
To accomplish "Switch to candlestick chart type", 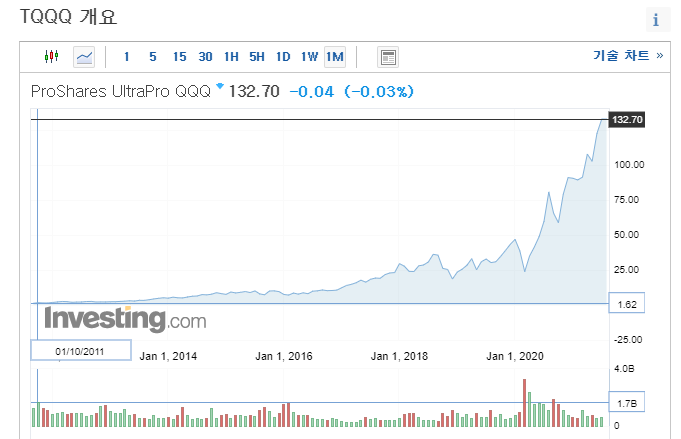I will pos(51,56).
